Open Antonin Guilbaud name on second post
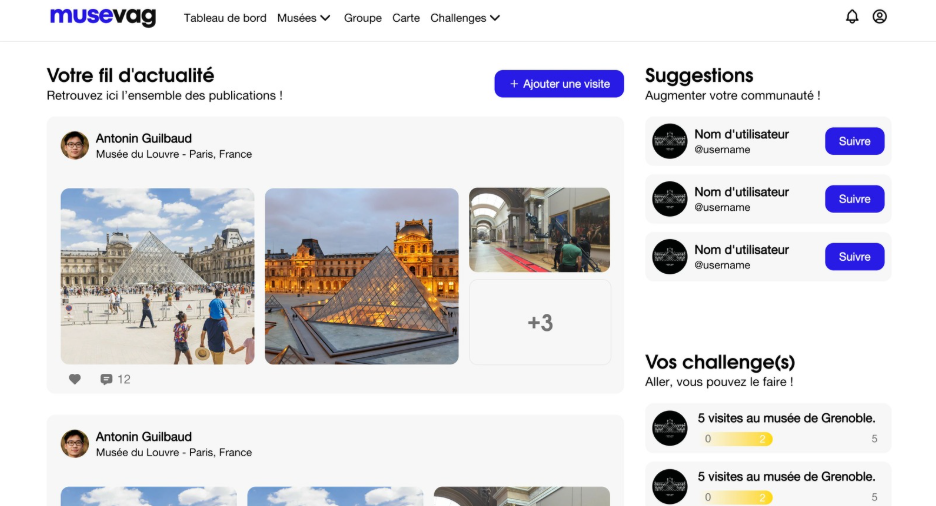936x506 pixels. tap(144, 437)
